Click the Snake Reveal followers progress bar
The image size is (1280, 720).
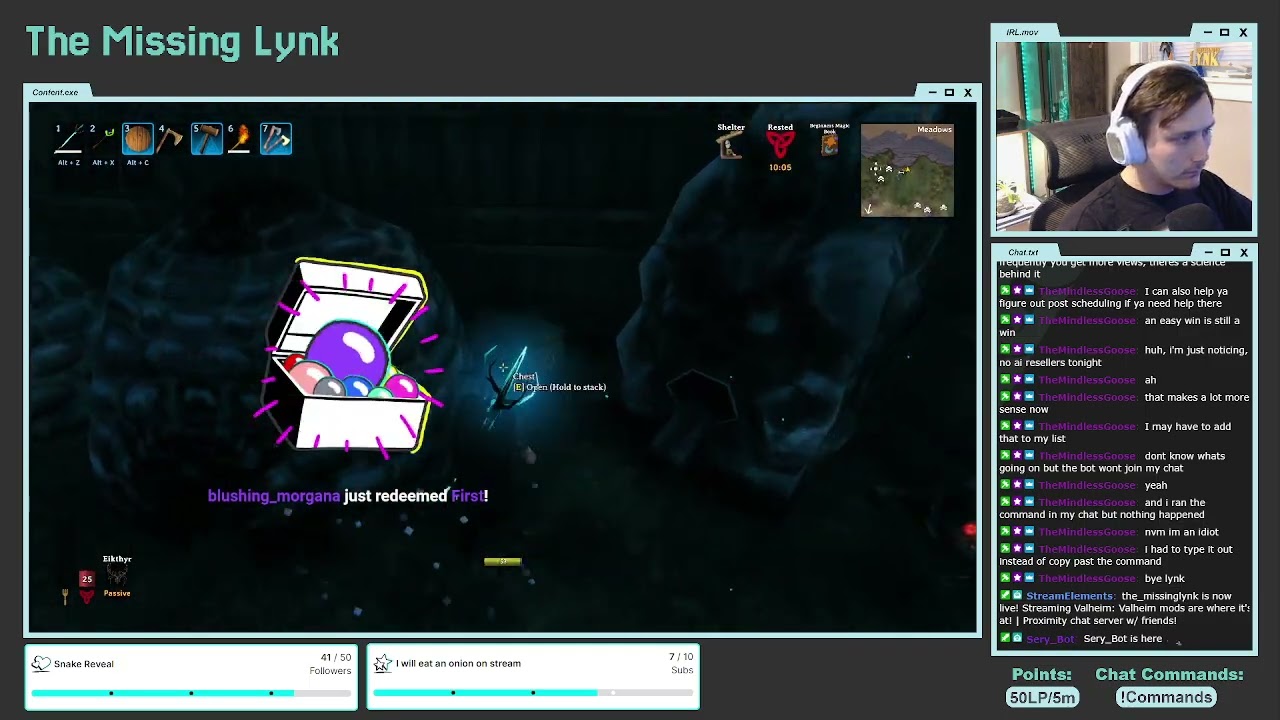191,692
